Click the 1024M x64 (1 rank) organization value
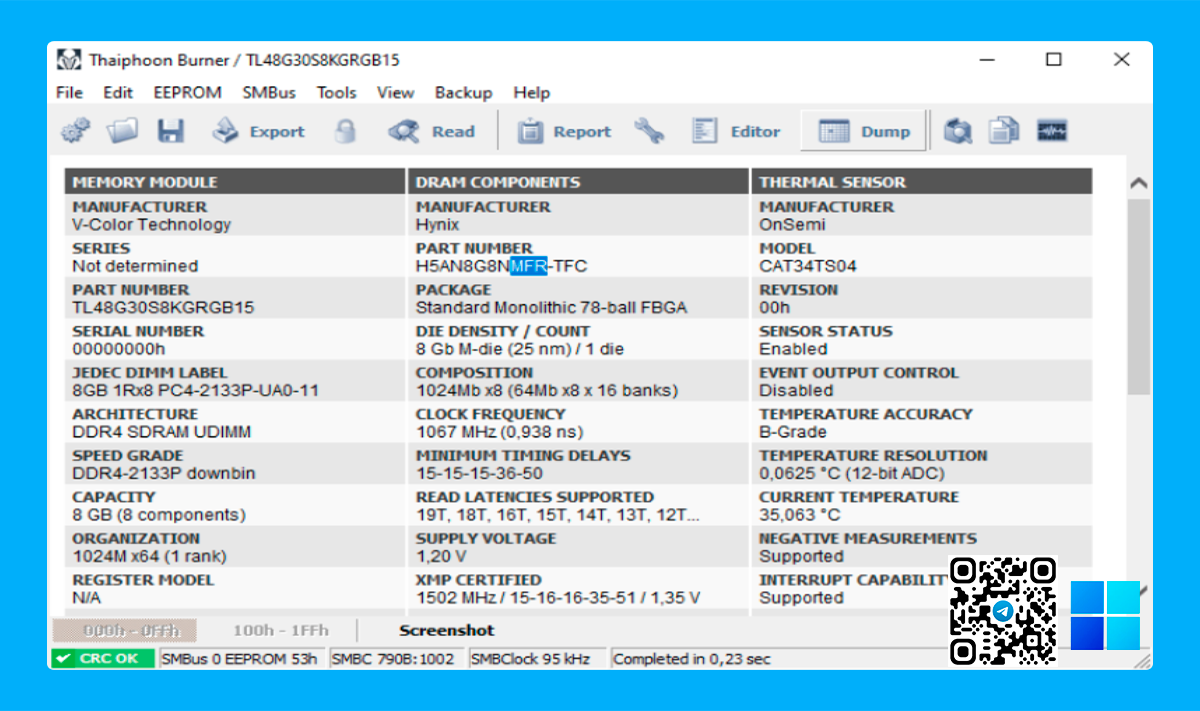 click(x=149, y=556)
